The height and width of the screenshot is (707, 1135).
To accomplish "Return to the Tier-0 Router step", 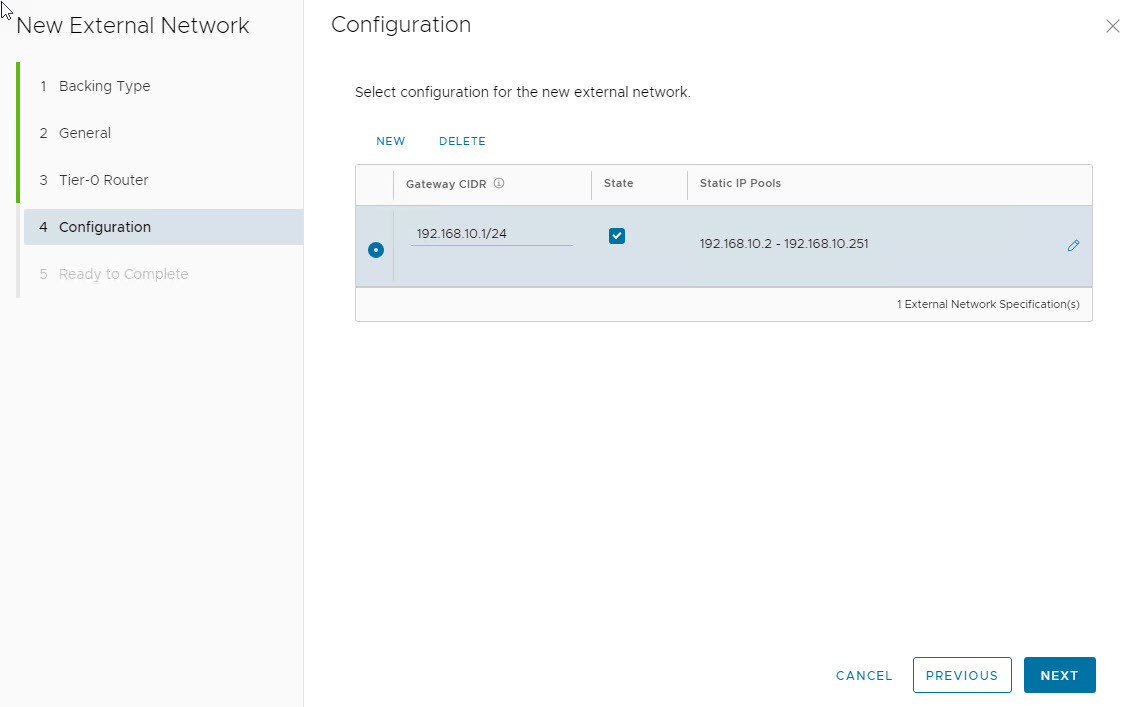I will [103, 180].
